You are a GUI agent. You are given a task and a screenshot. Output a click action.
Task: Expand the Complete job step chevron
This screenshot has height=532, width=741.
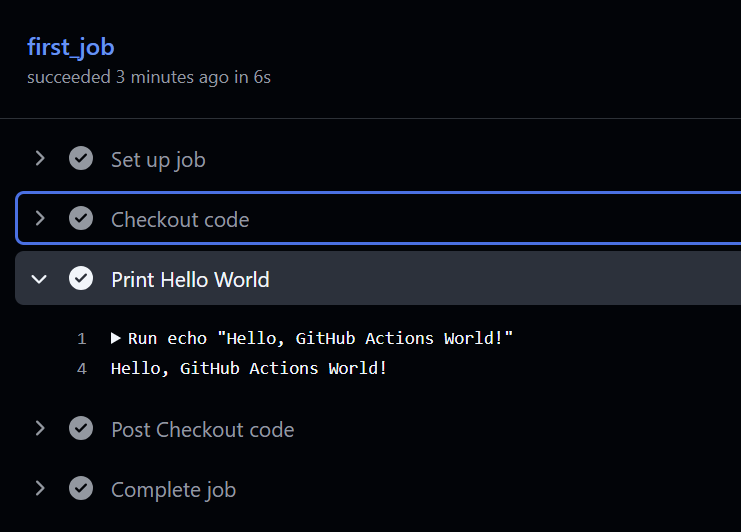(40, 489)
